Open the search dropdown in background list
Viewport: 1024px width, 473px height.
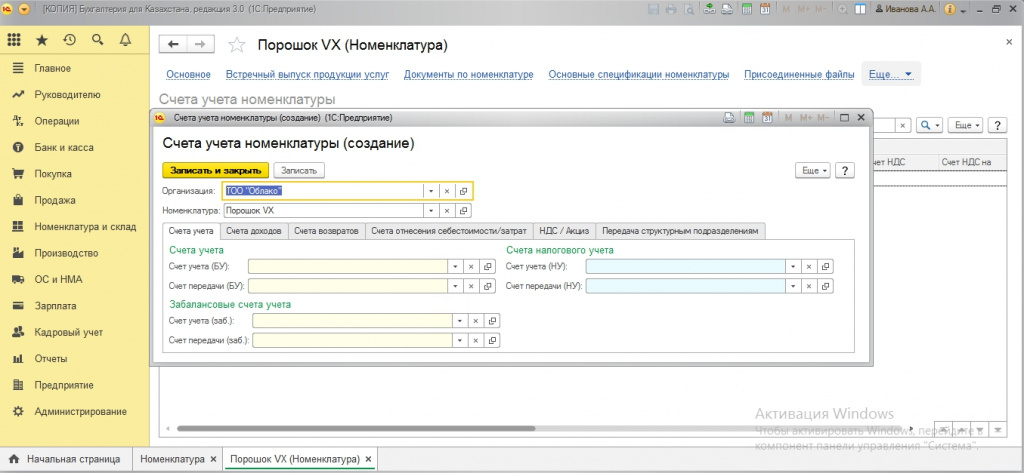pyautogui.click(x=929, y=125)
